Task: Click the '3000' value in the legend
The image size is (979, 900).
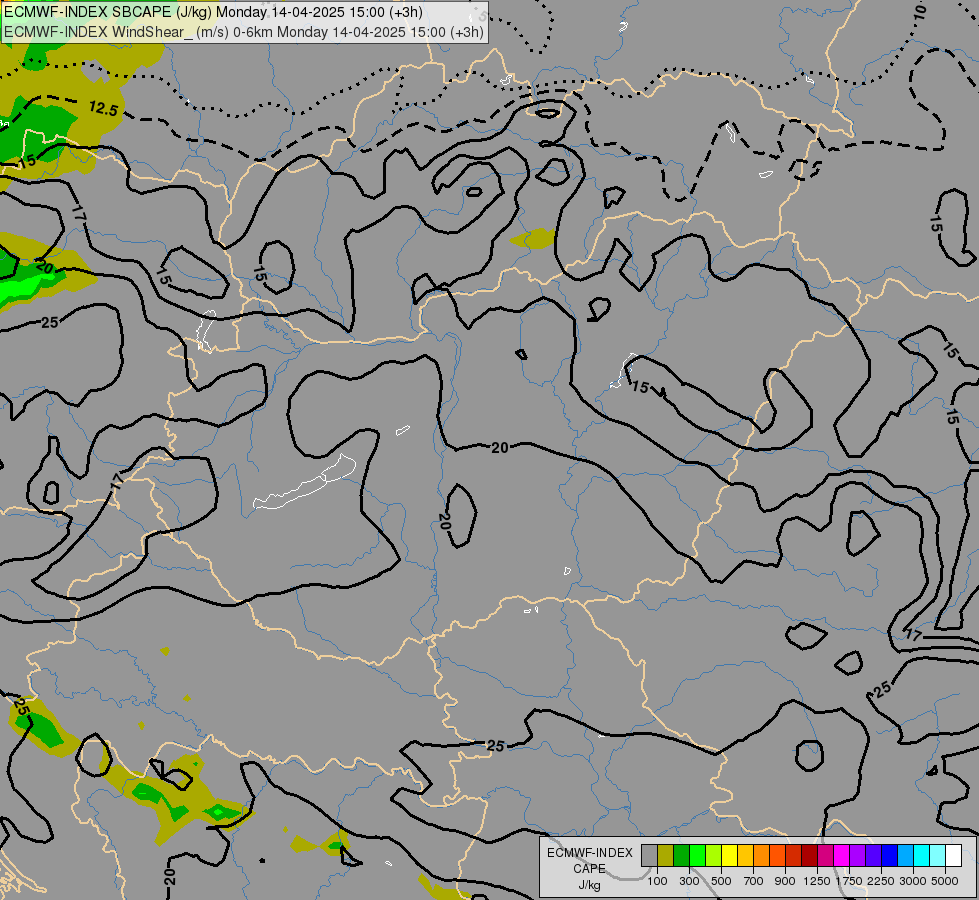Action: click(913, 881)
